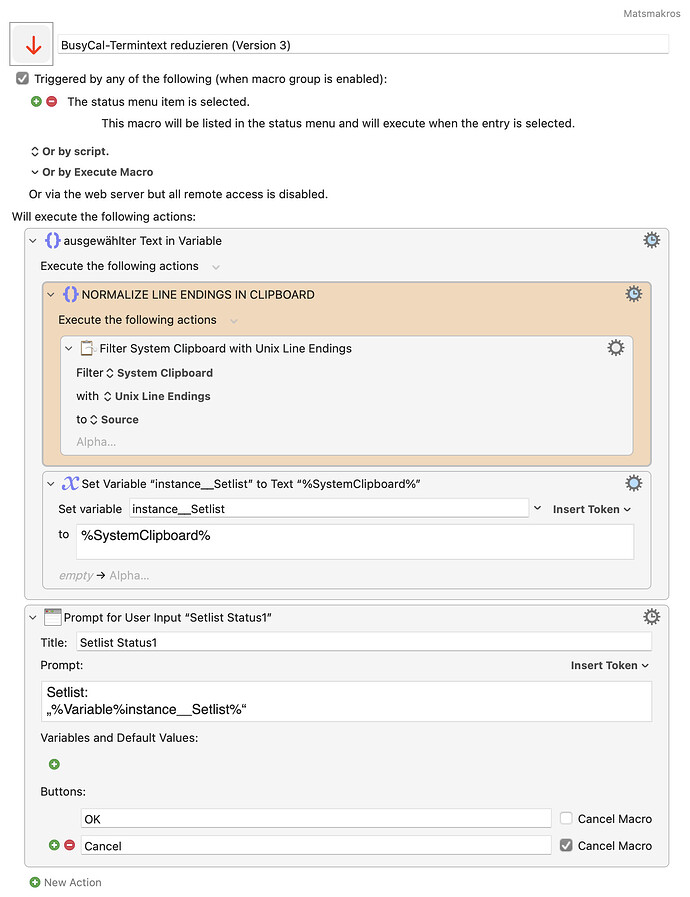
Task: Collapse the Prompt for User Input action
Action: tap(33, 618)
